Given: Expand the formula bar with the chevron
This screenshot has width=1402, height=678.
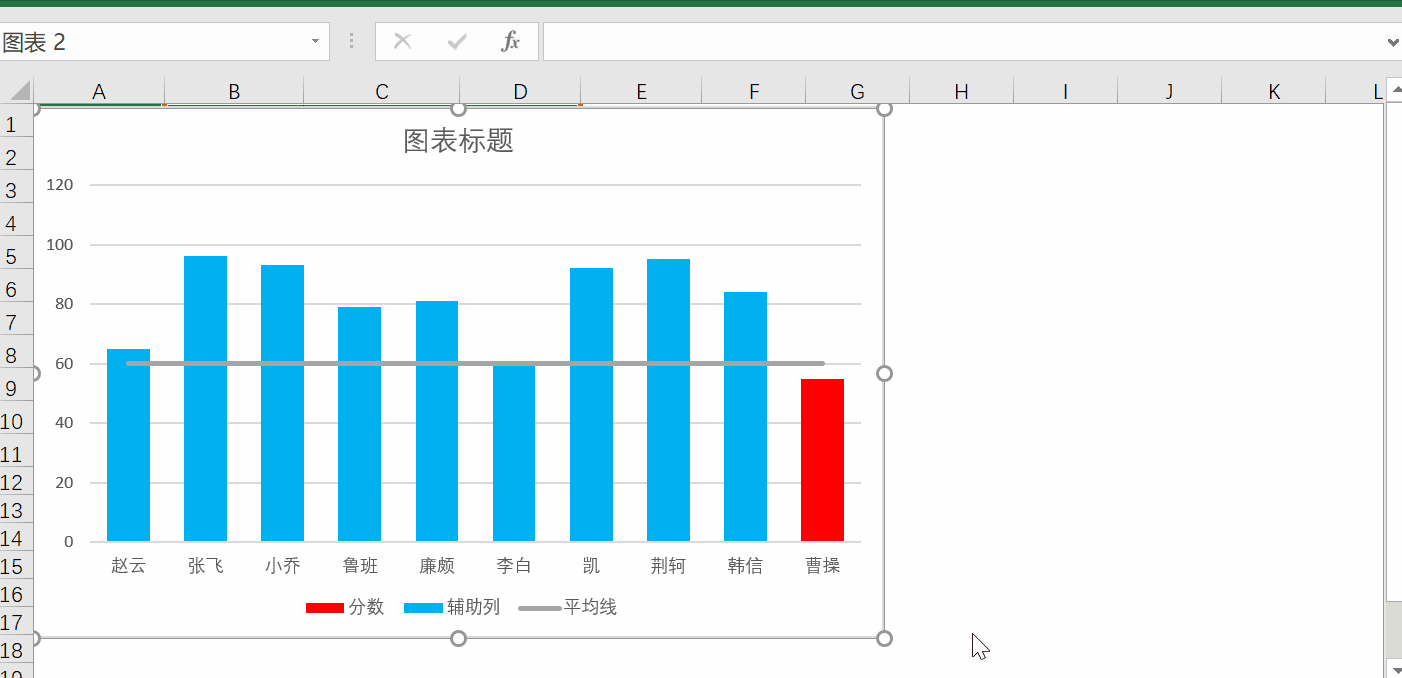Looking at the screenshot, I should [1394, 42].
